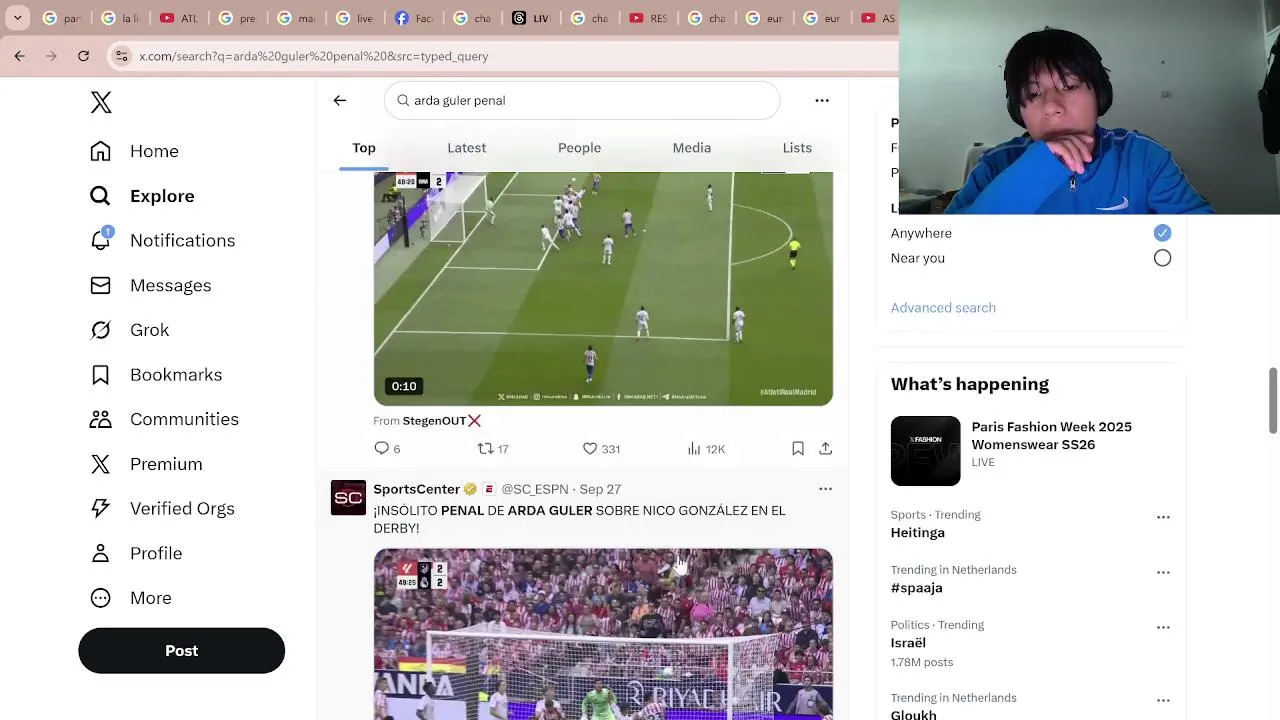This screenshot has height=720, width=1280.
Task: Switch to the Facebook browser tab
Action: [414, 18]
